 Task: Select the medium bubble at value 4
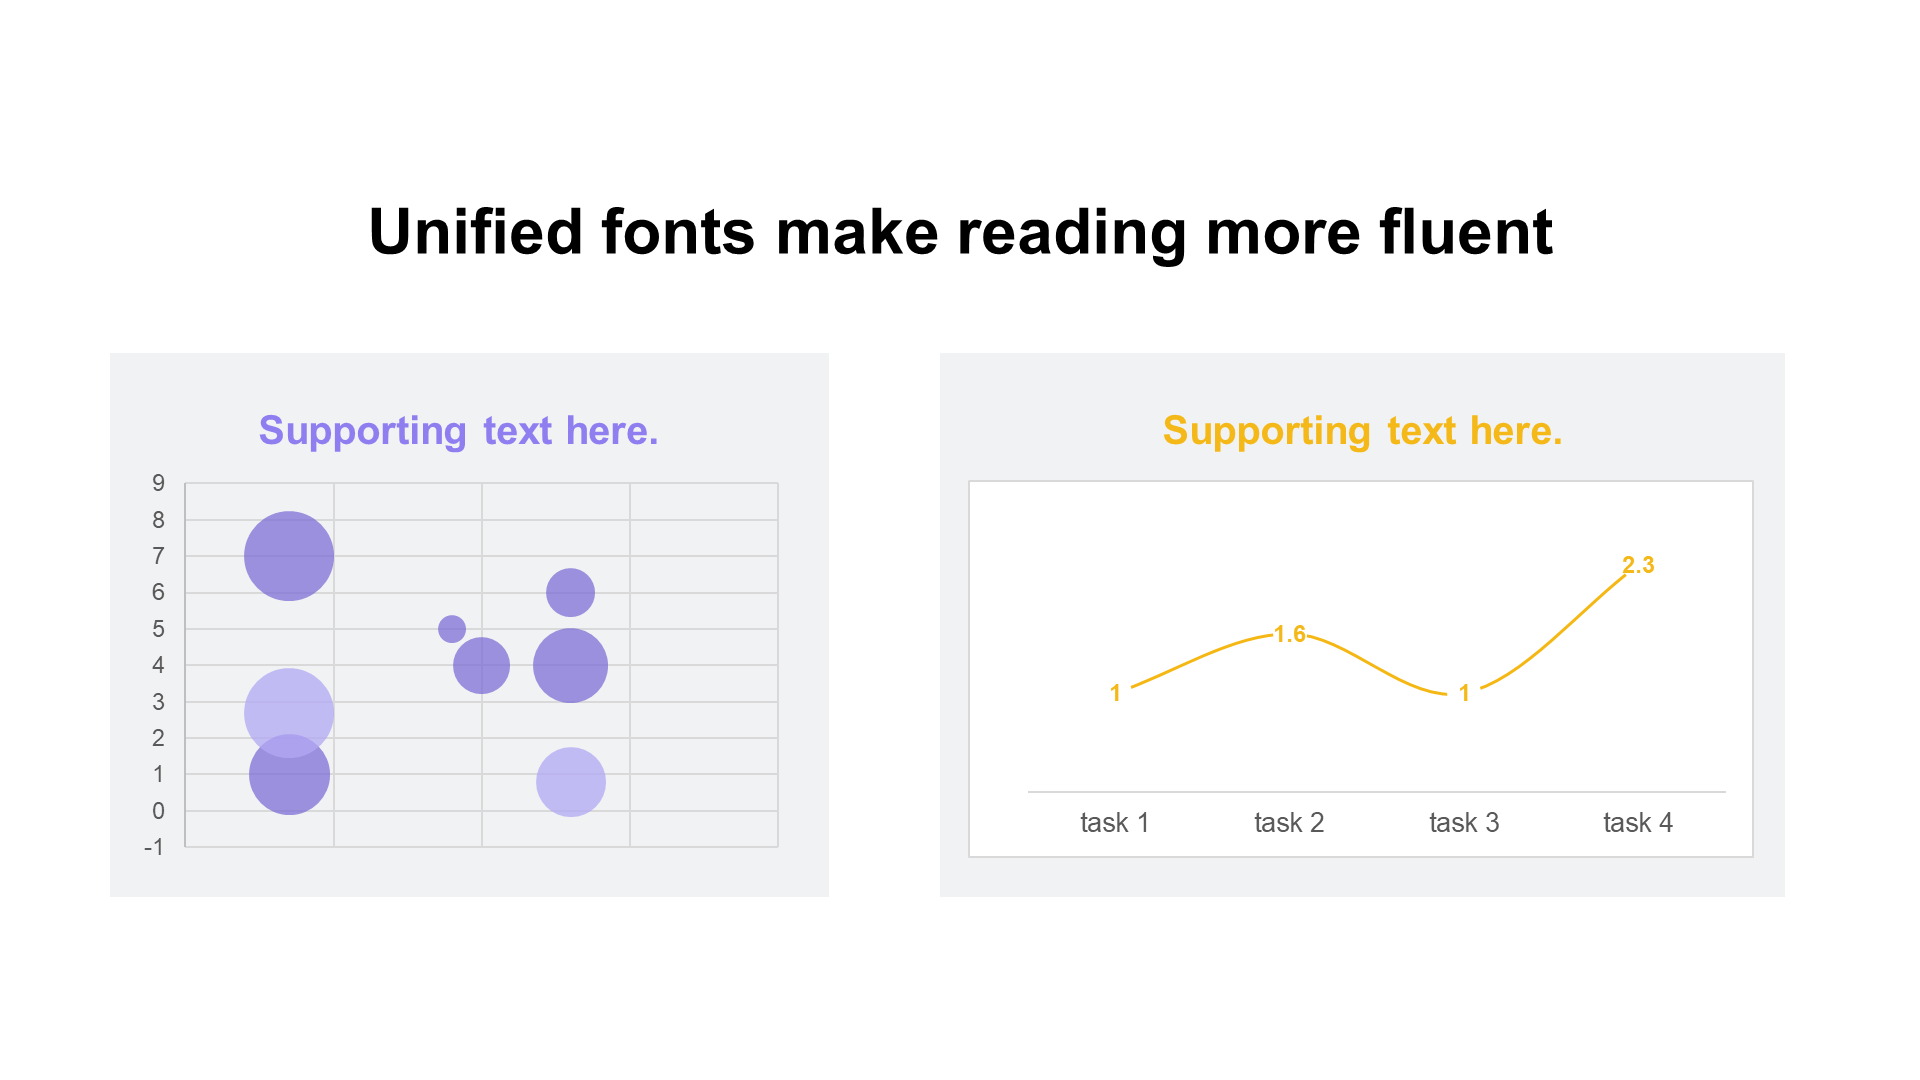(481, 666)
